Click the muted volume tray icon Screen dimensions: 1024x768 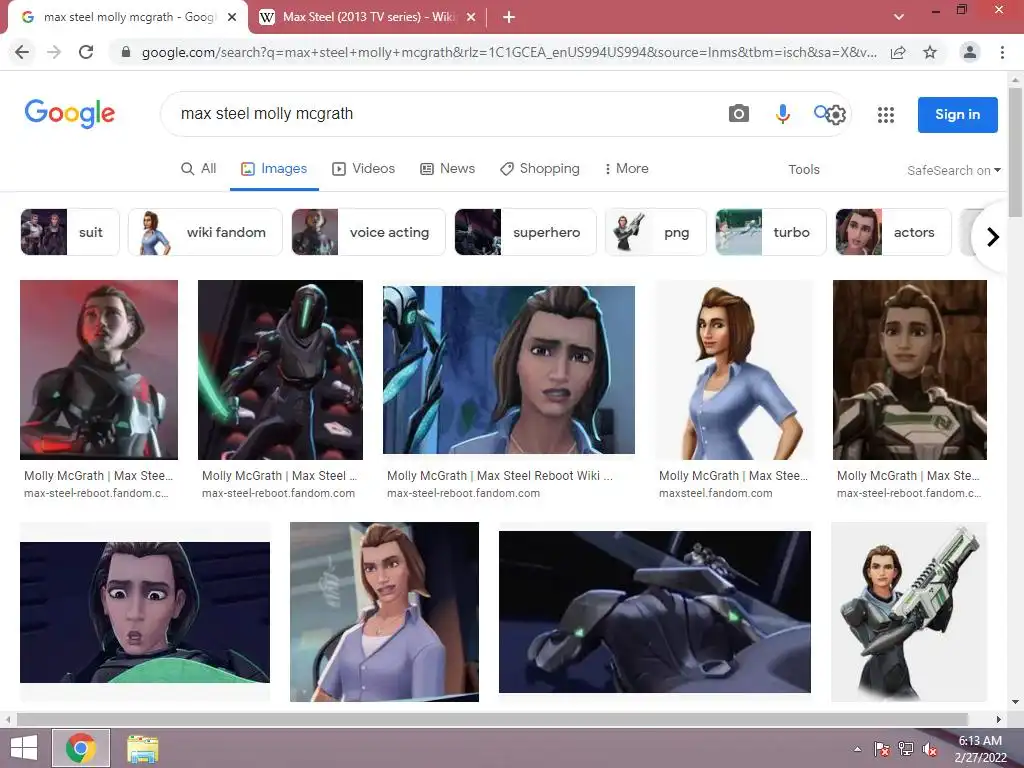tap(930, 749)
